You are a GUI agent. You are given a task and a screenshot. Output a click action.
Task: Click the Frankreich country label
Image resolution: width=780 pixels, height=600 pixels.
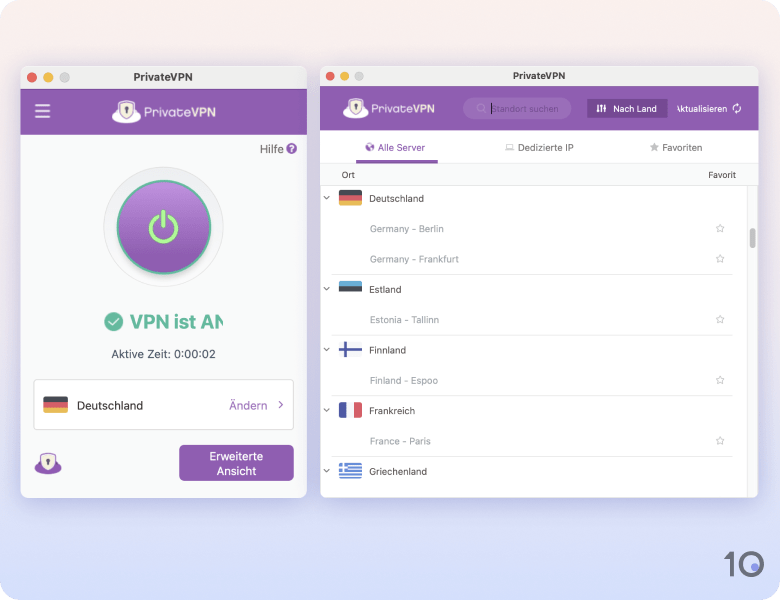(x=392, y=411)
